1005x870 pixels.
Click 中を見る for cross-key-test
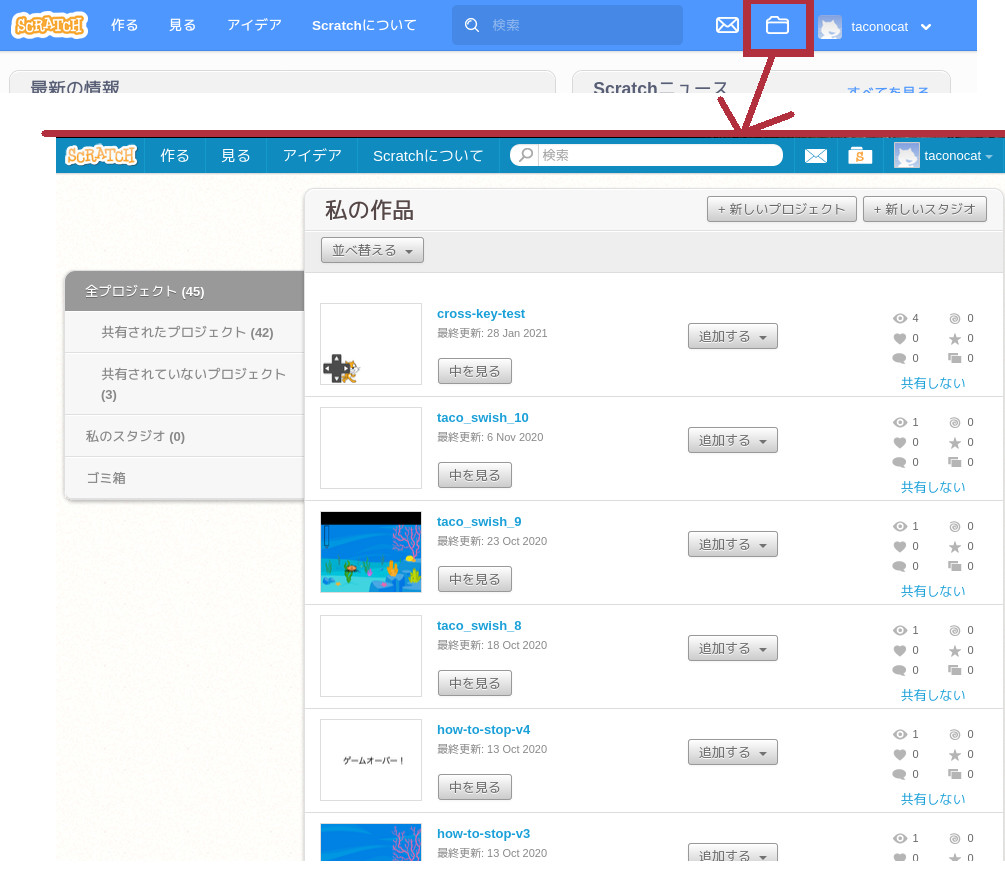click(x=475, y=371)
